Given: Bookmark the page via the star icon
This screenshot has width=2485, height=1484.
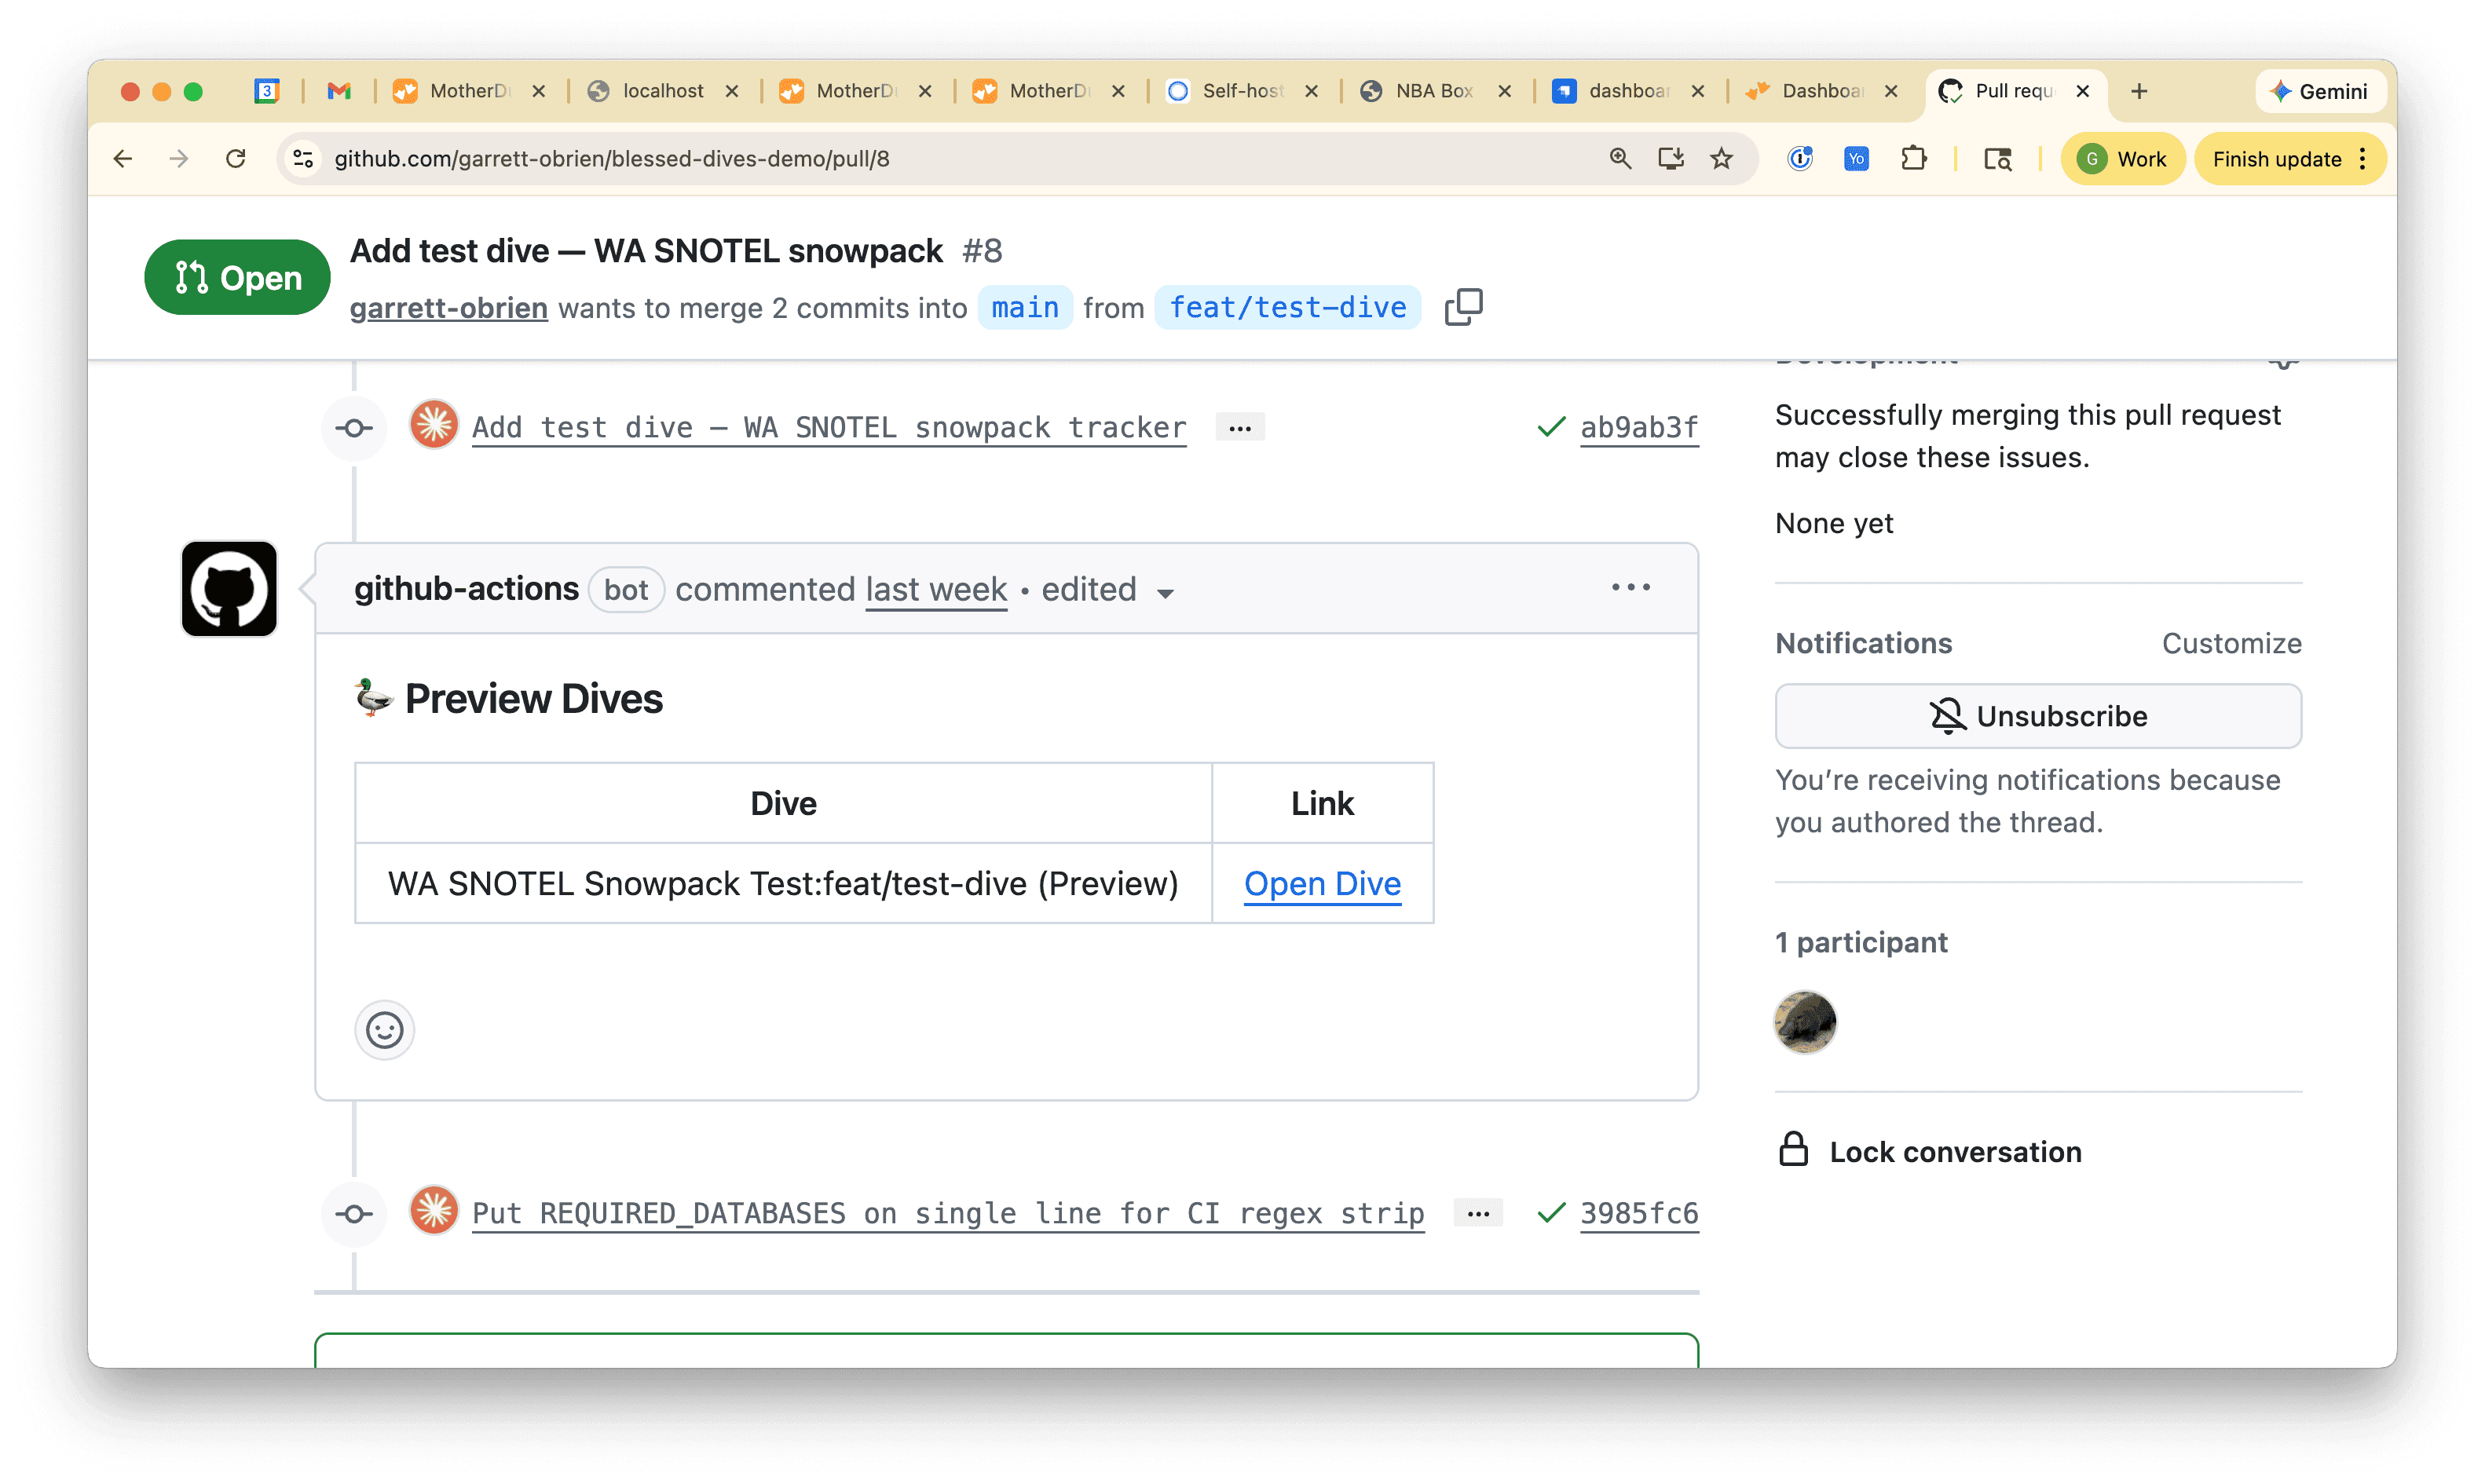Looking at the screenshot, I should [x=1722, y=158].
